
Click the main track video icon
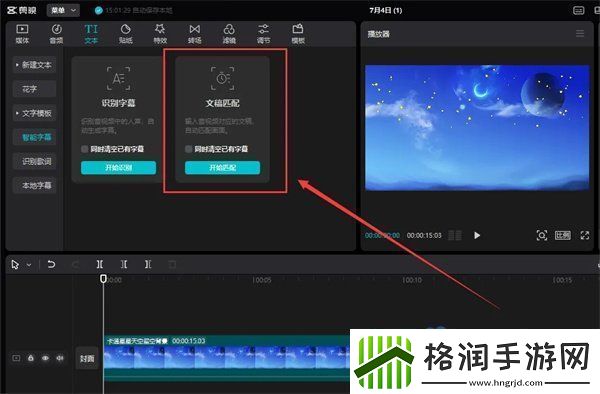16,358
